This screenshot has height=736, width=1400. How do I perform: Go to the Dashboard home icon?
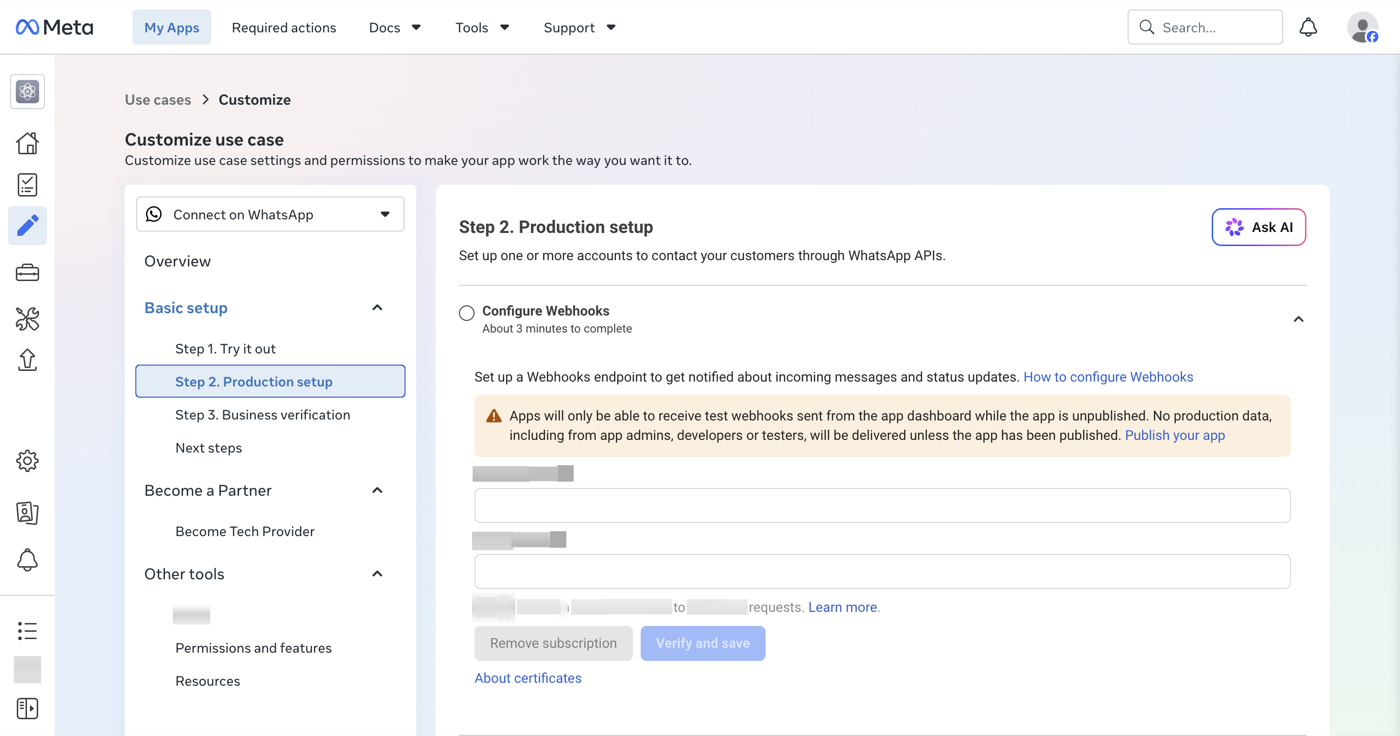(x=27, y=143)
